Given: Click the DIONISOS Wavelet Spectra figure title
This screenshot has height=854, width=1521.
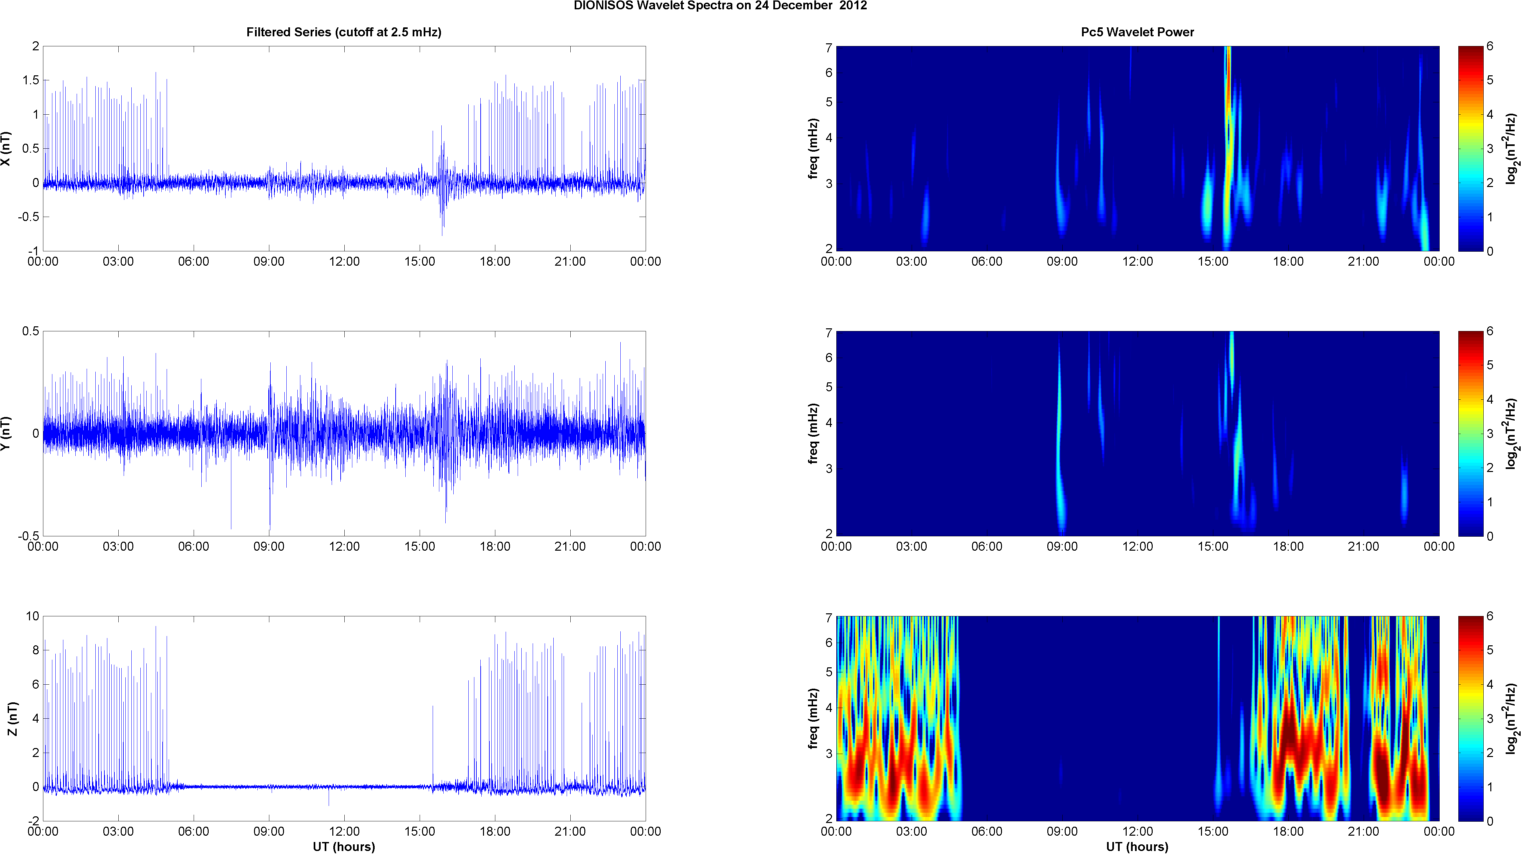Looking at the screenshot, I should click(720, 6).
